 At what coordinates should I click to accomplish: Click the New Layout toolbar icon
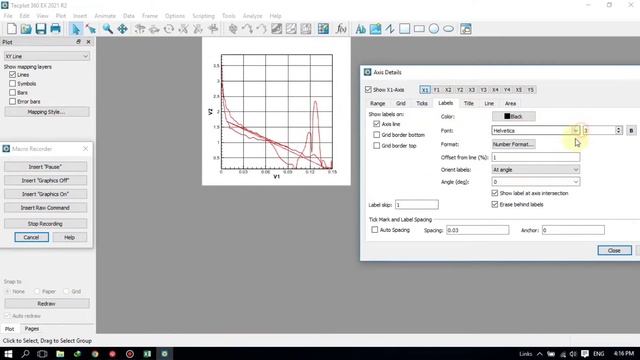point(11,29)
